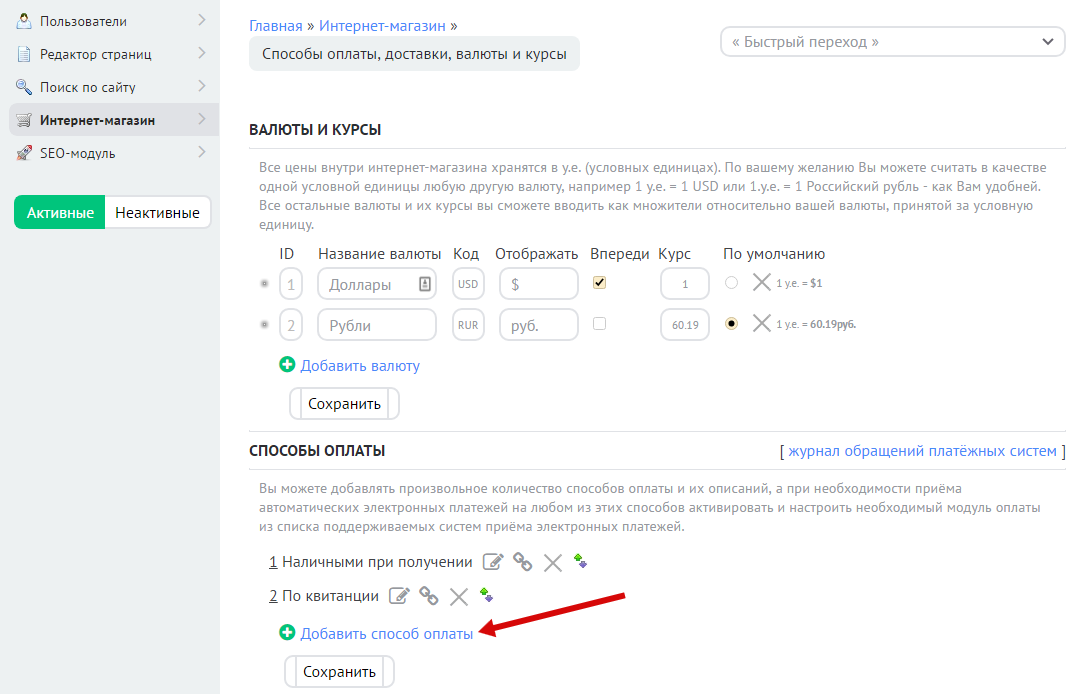Image resolution: width=1080 pixels, height=694 pixels.
Task: Click 'Добавить способ оплаты' link
Action: (386, 633)
